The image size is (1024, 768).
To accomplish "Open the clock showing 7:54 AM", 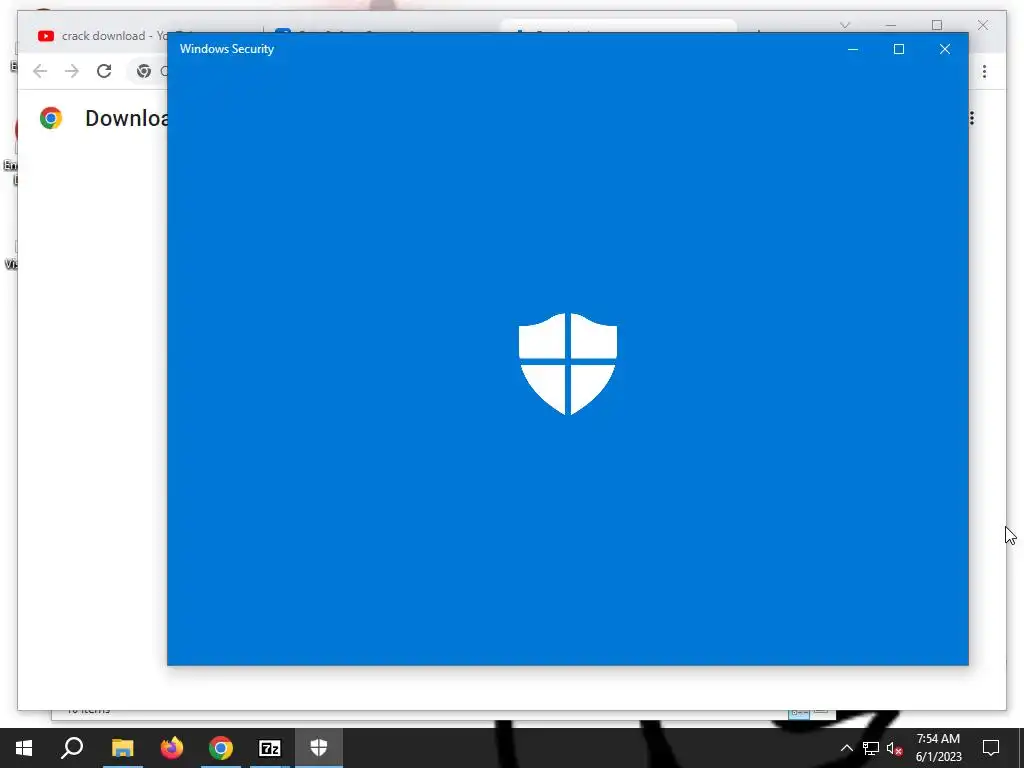I will [938, 748].
